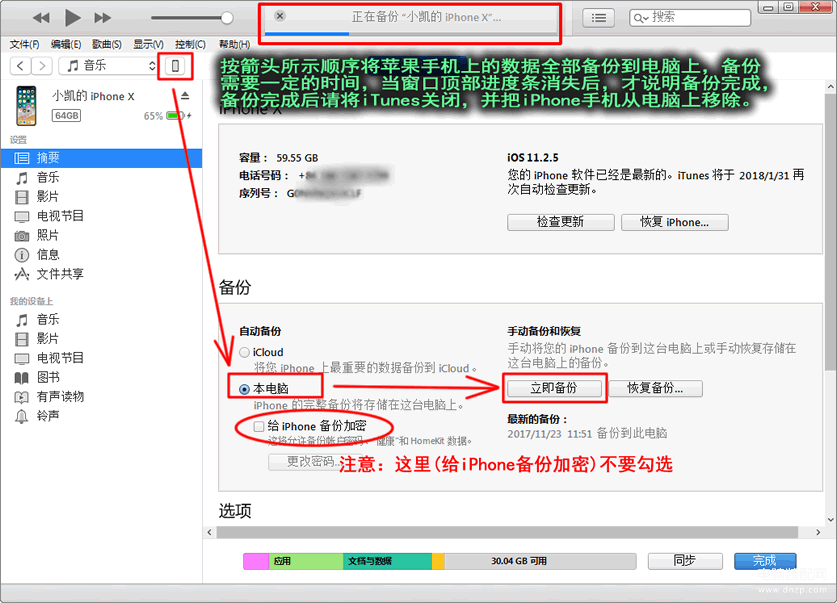Click the horizontal scrollbar track
Image resolution: width=837 pixels, height=603 pixels.
click(x=507, y=532)
